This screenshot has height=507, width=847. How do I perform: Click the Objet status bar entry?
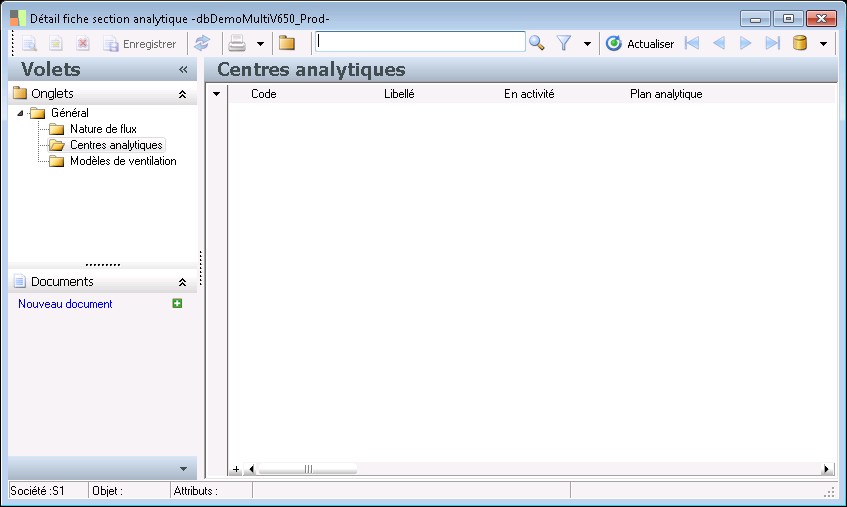tap(107, 491)
